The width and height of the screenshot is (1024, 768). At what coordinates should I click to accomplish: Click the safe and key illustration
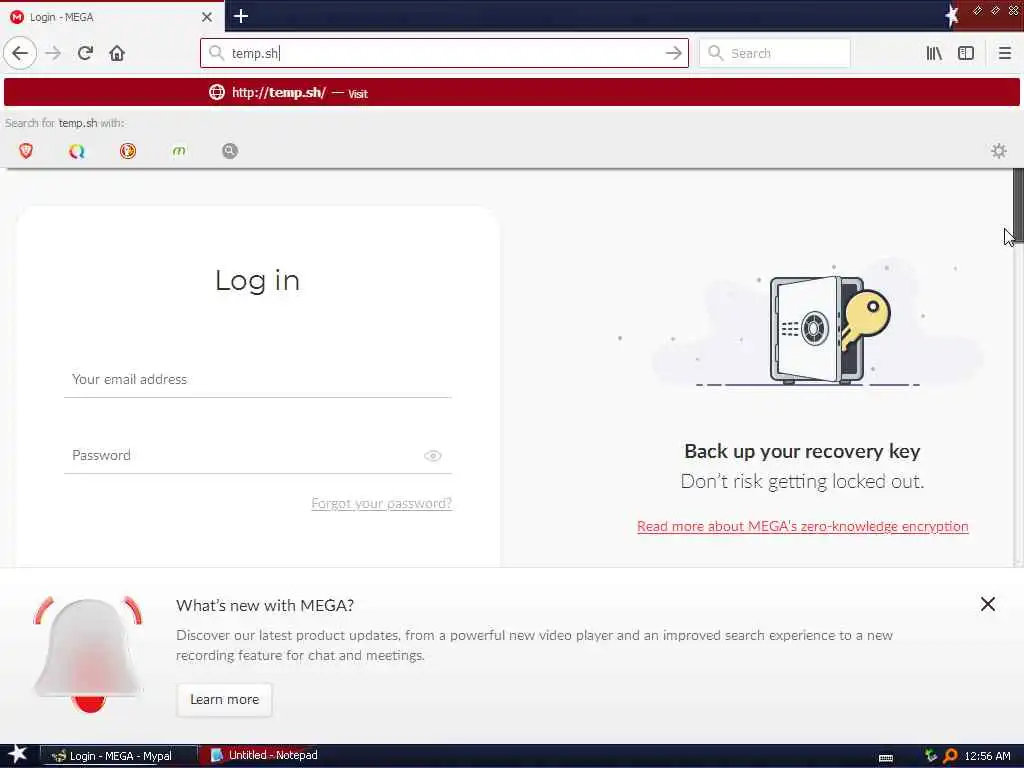(x=830, y=330)
